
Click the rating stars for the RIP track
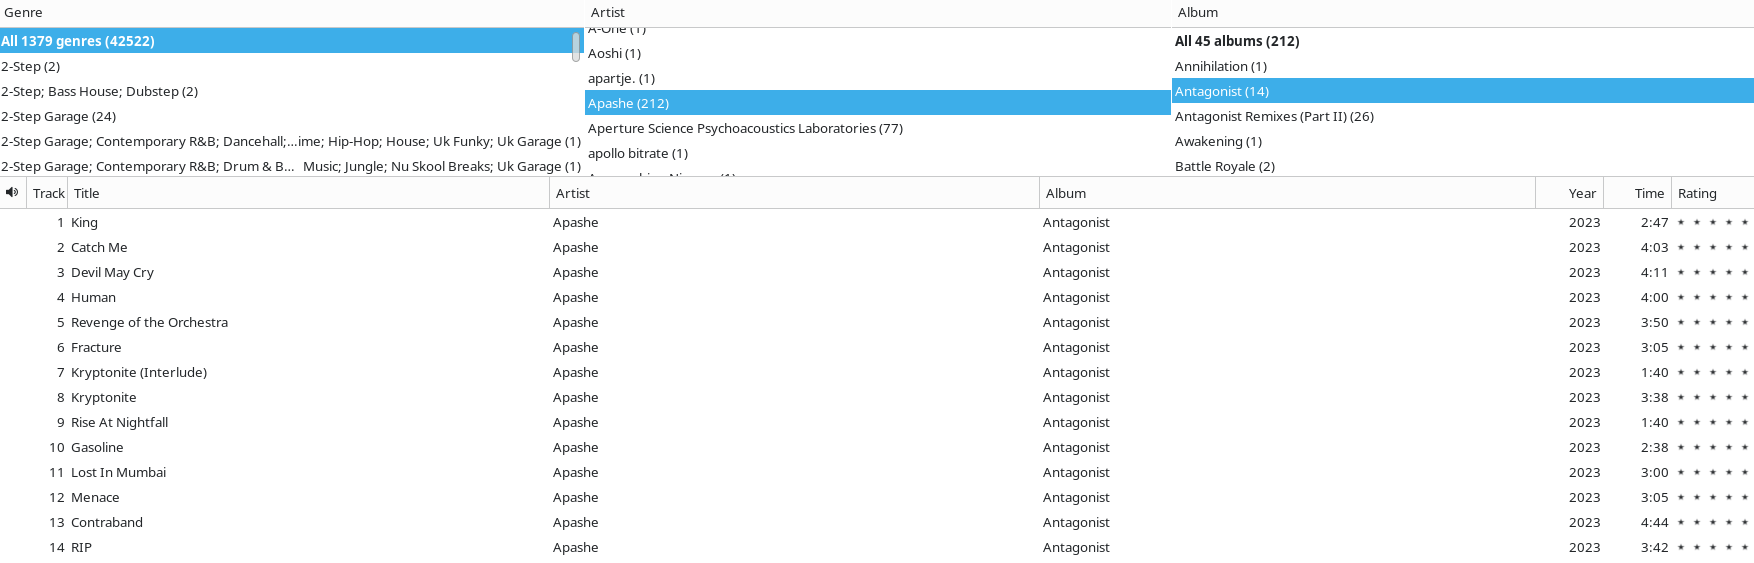coord(1712,548)
